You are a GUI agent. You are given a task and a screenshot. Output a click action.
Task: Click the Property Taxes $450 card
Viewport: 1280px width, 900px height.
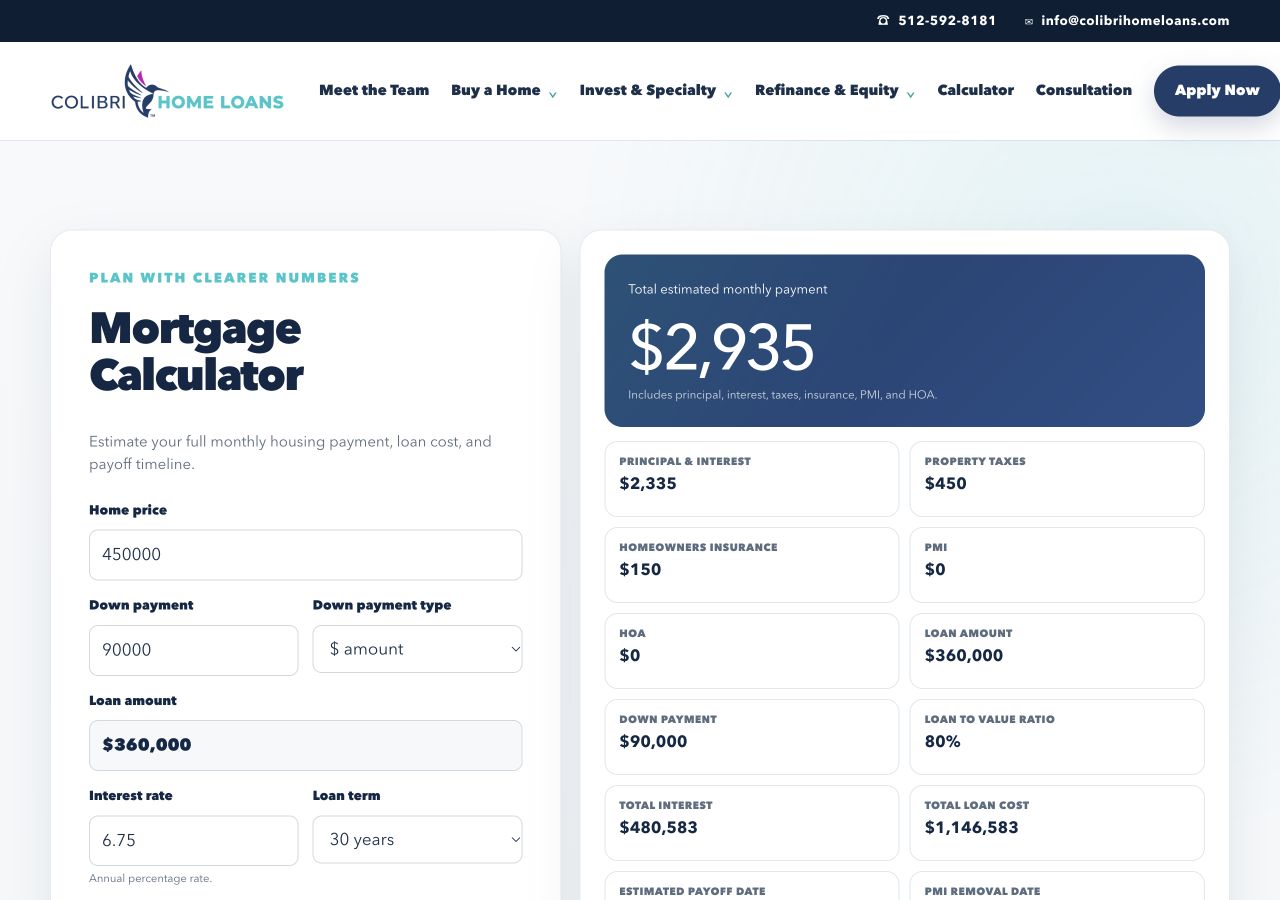(x=1057, y=479)
